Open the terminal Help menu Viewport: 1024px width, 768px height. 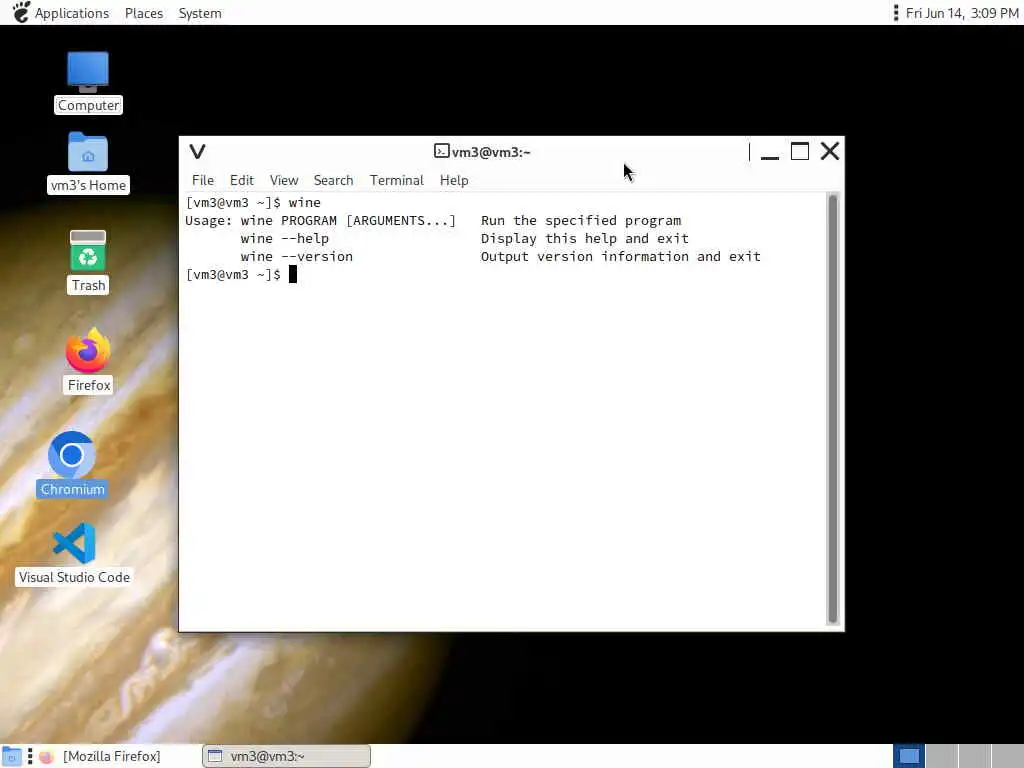click(454, 180)
